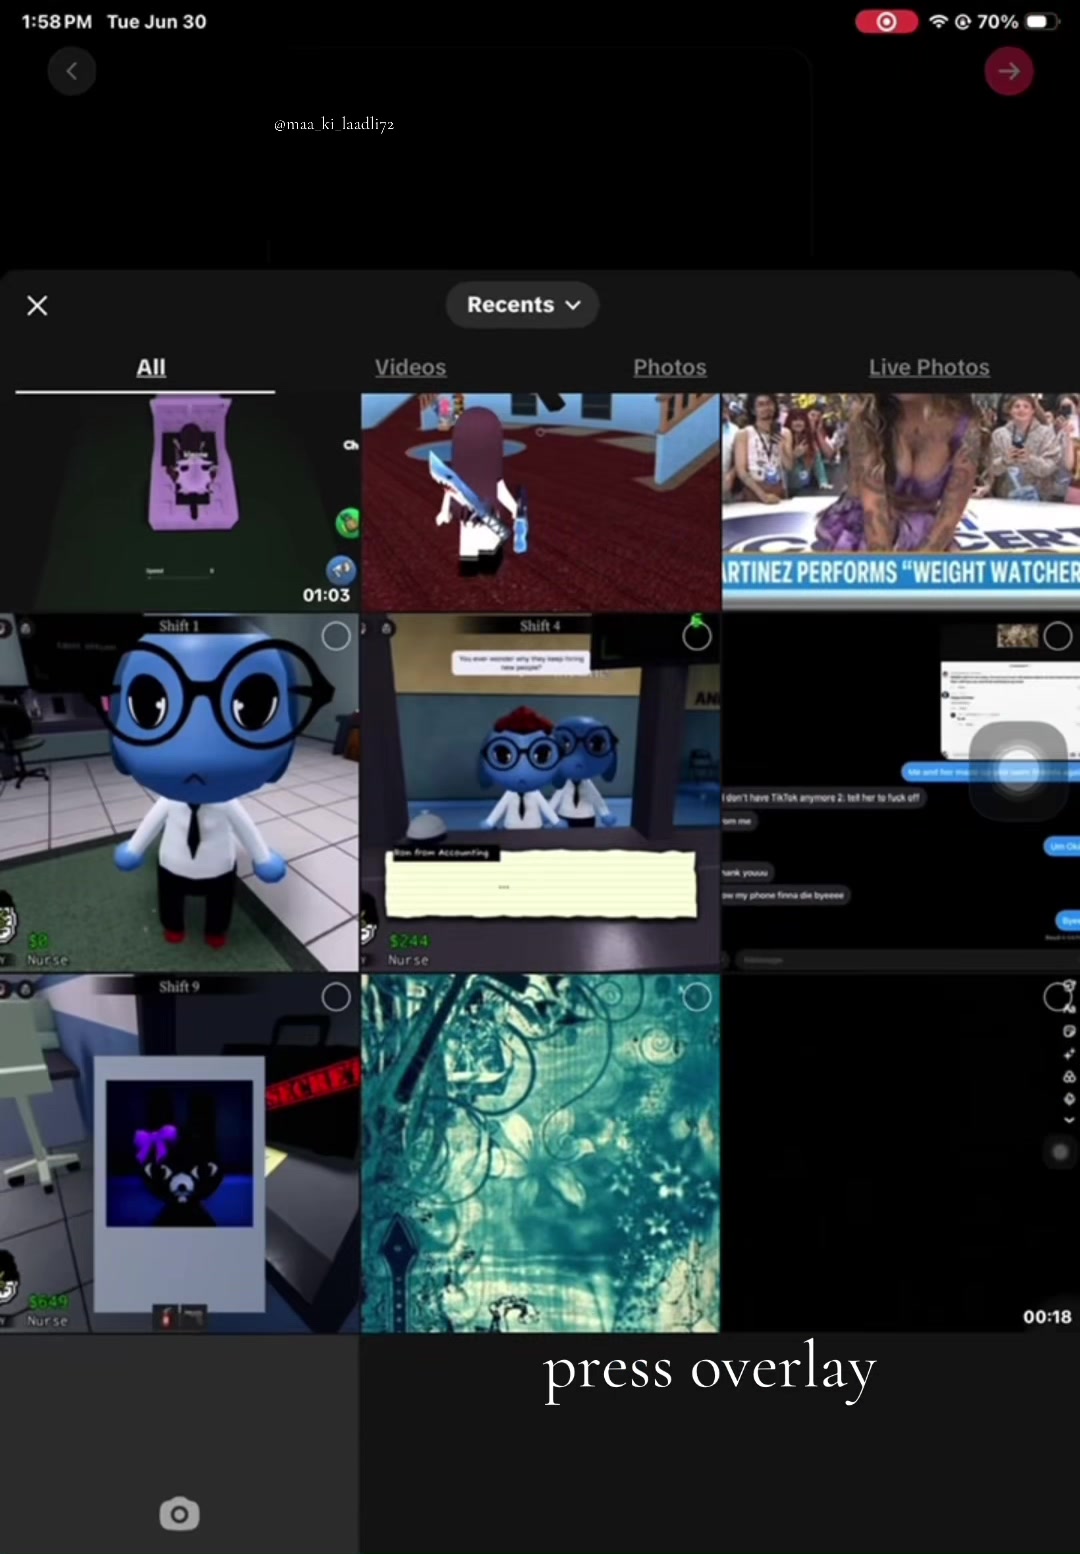
Task: Select the 01:03 purple bed video thumbnail
Action: tap(179, 502)
